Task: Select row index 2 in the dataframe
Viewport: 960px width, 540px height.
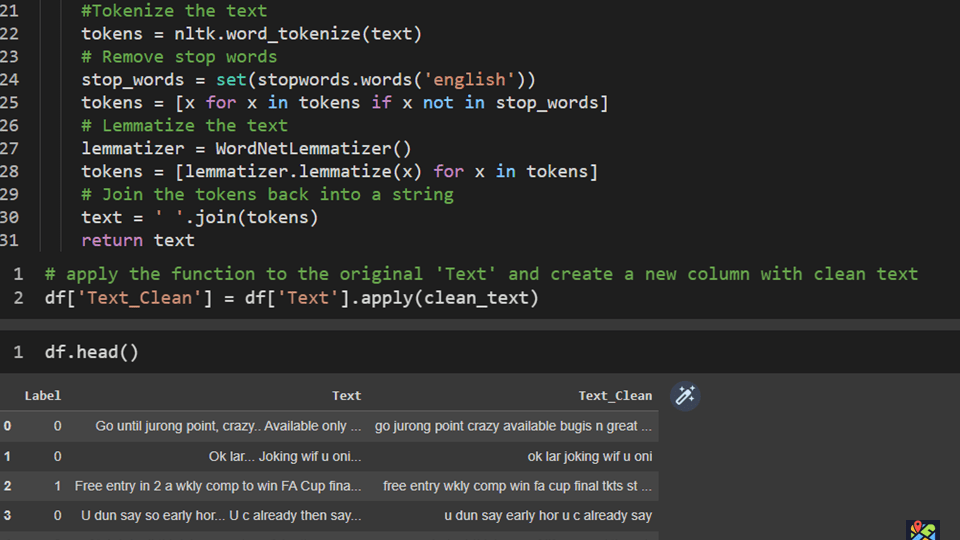Action: [x=8, y=486]
